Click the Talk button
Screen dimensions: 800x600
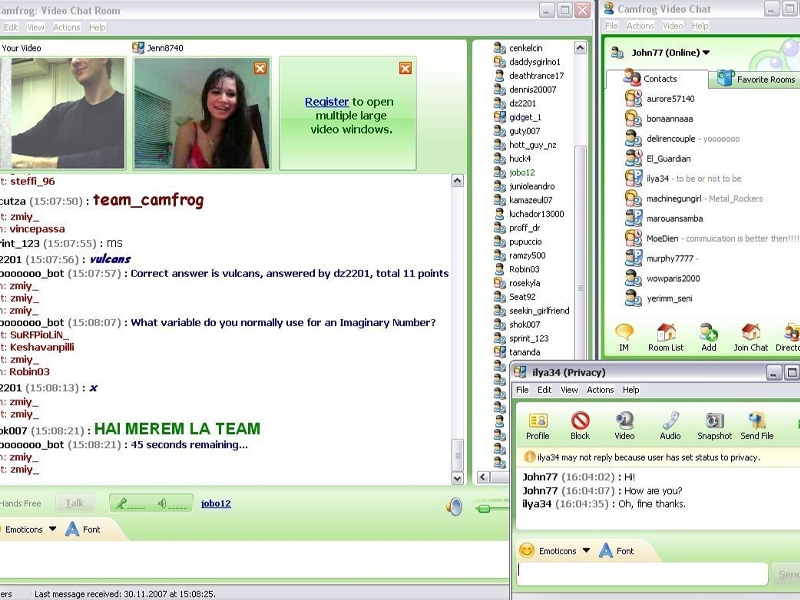pos(75,503)
